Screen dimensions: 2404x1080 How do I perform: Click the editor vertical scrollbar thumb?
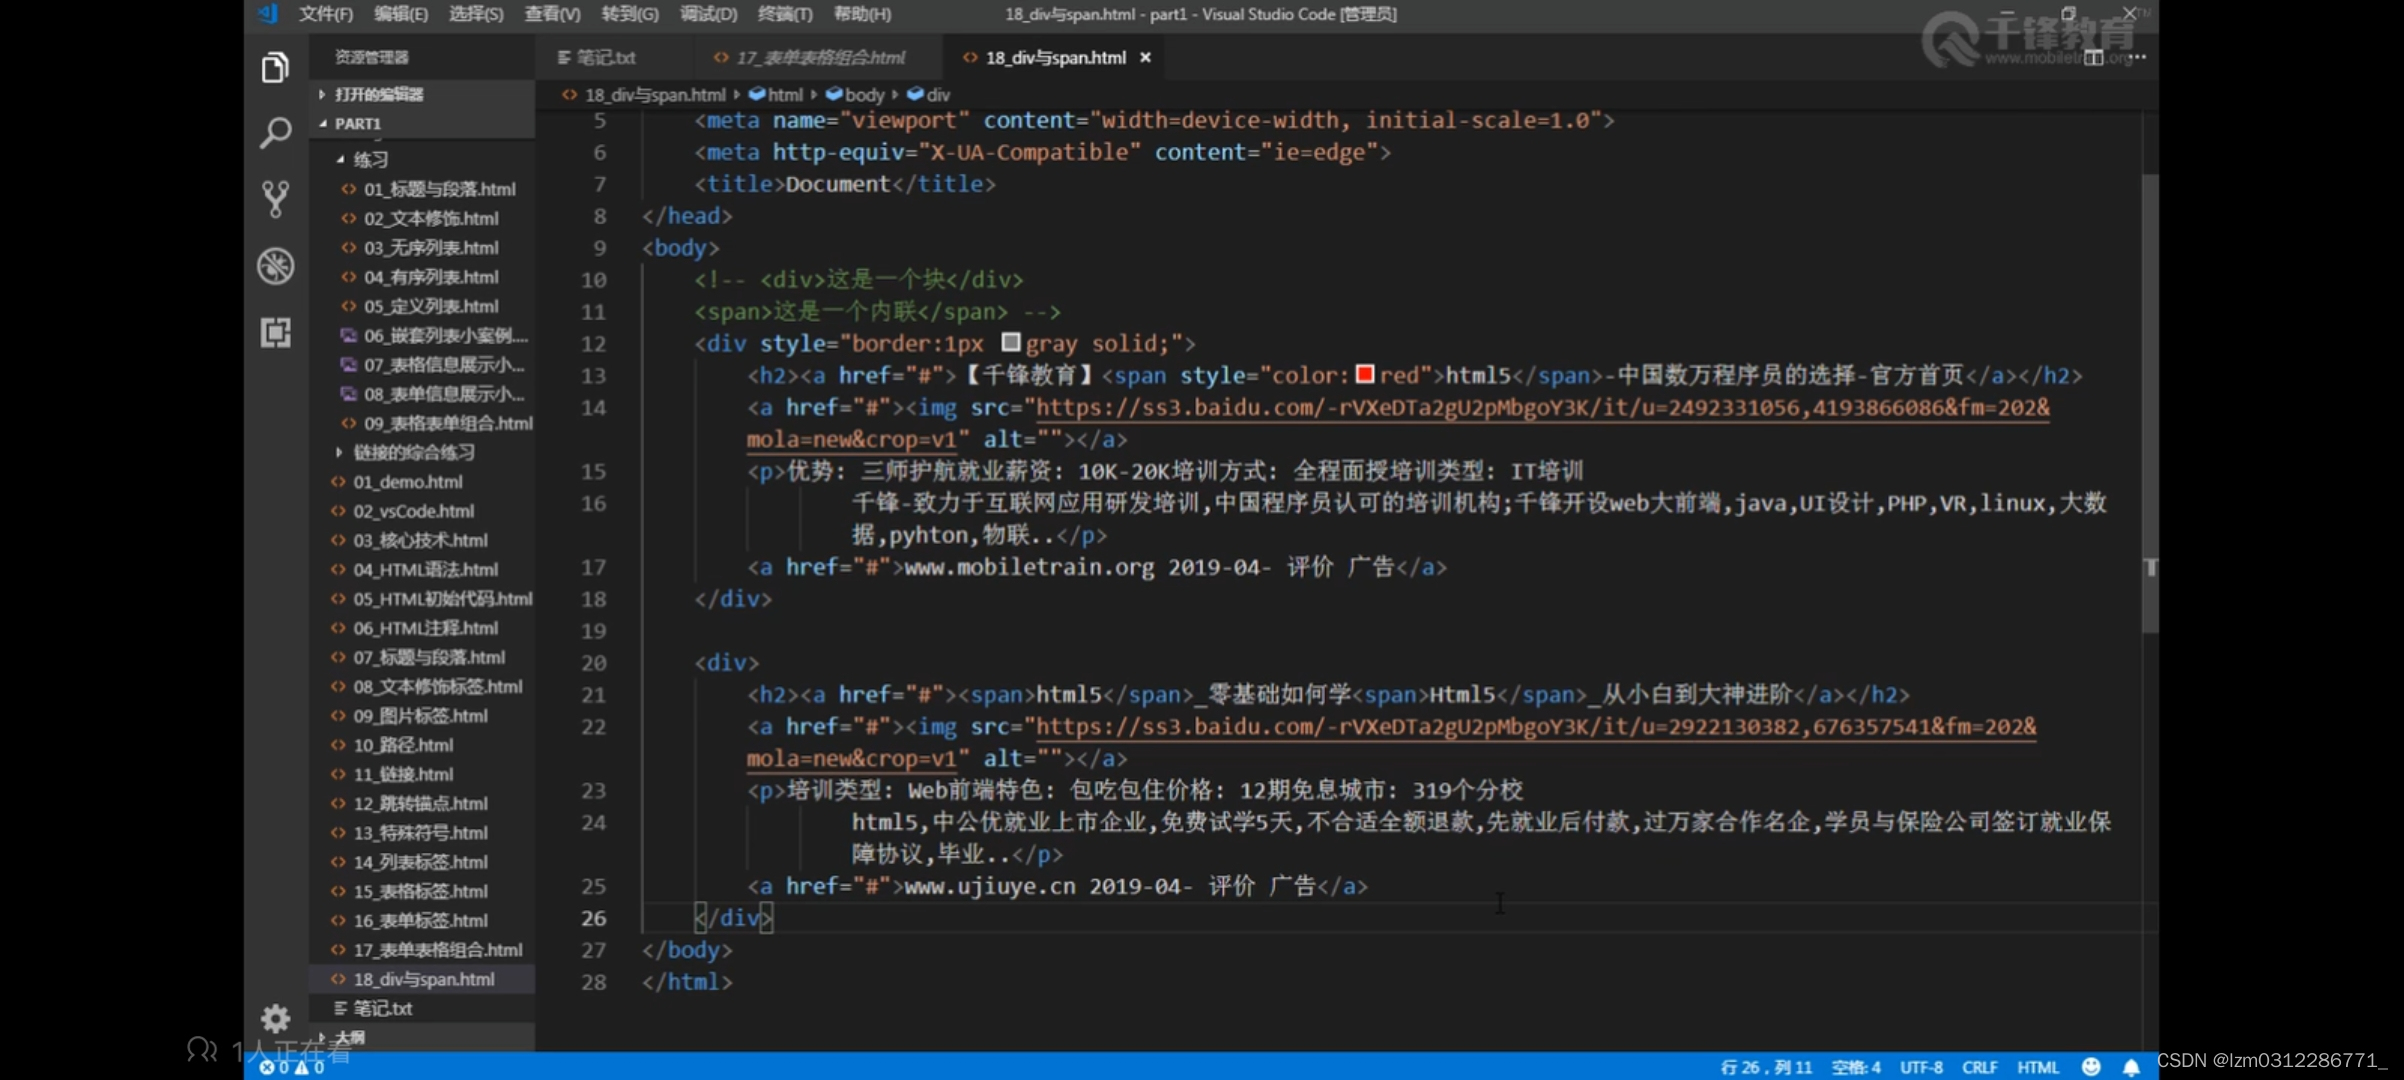[x=2150, y=404]
